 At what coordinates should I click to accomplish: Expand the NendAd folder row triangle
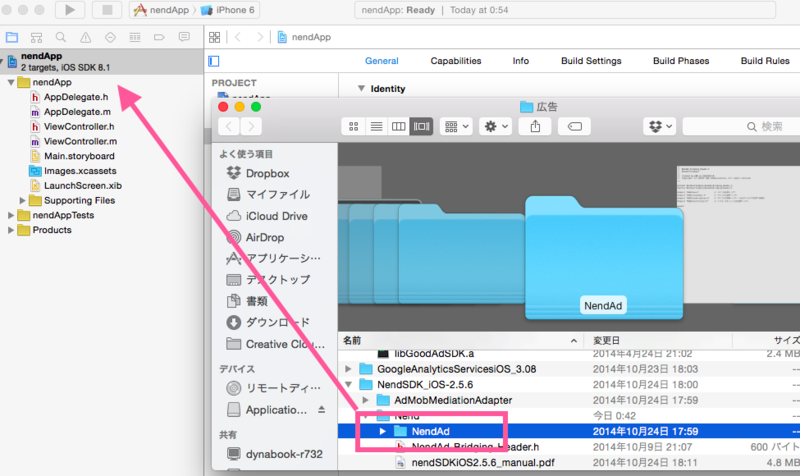tap(383, 432)
